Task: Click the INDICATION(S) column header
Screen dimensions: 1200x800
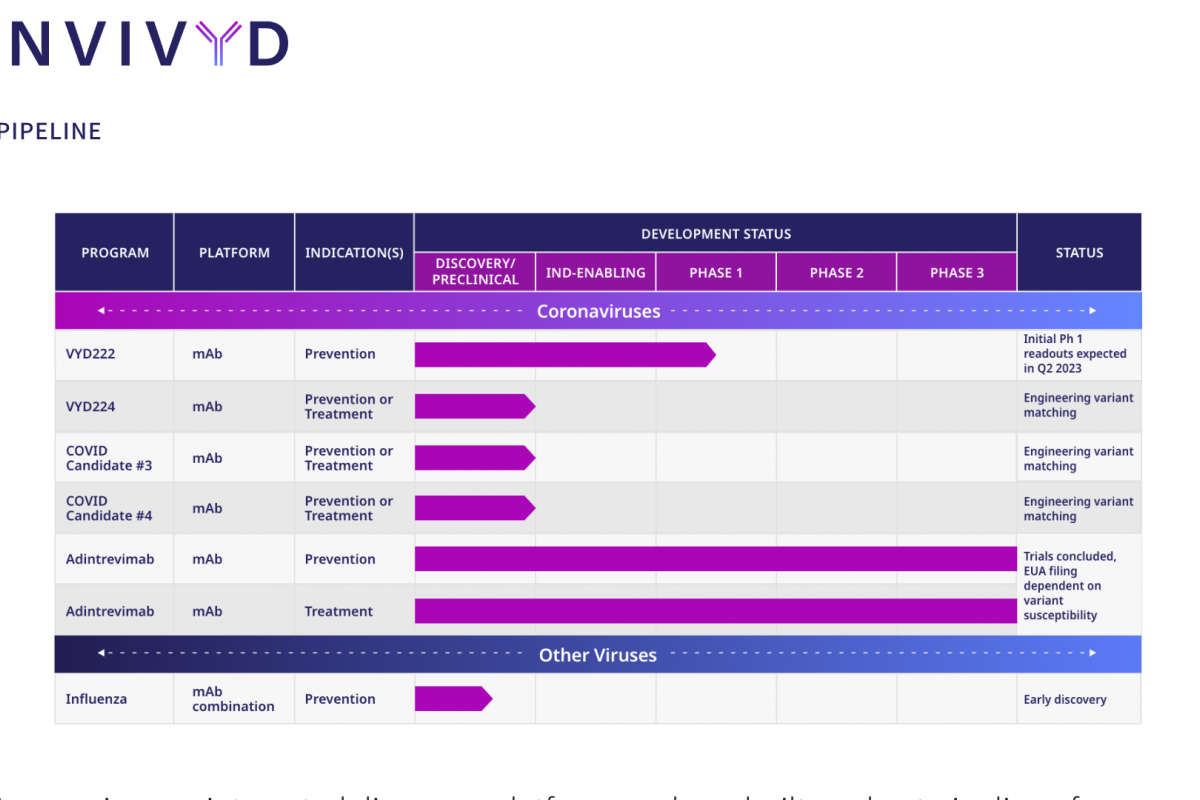Action: pos(354,253)
